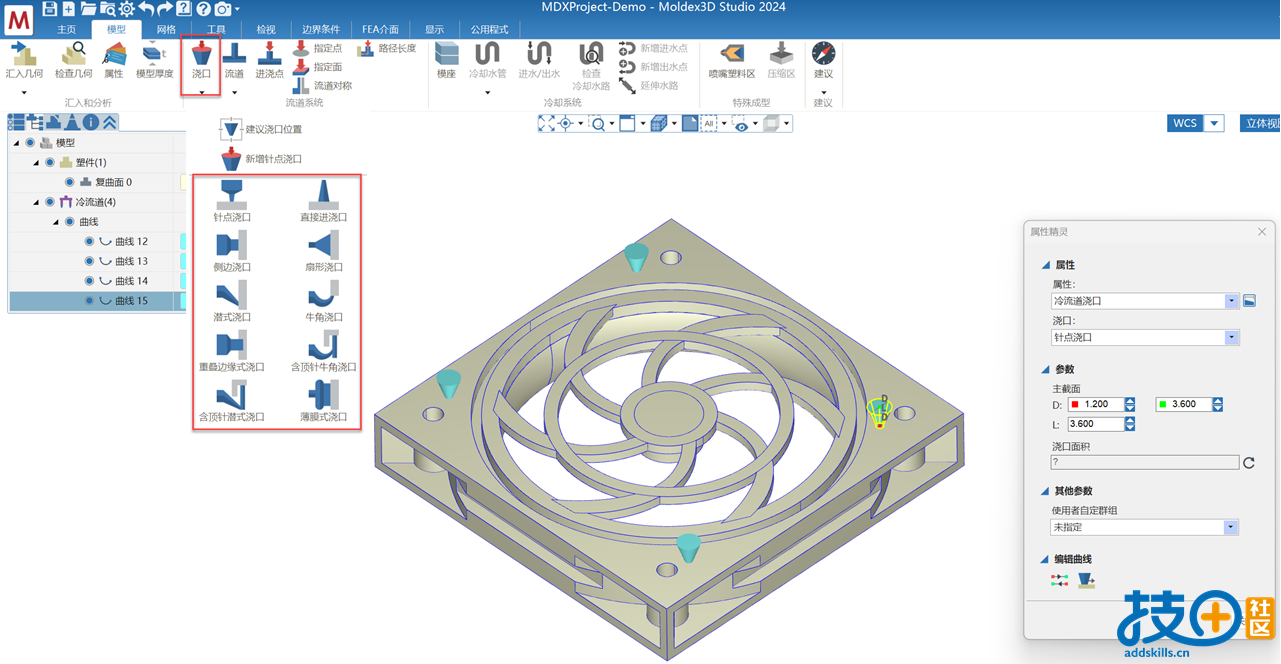1281x664 pixels.
Task: Select 直接进浇口 direct gate type
Action: click(323, 201)
